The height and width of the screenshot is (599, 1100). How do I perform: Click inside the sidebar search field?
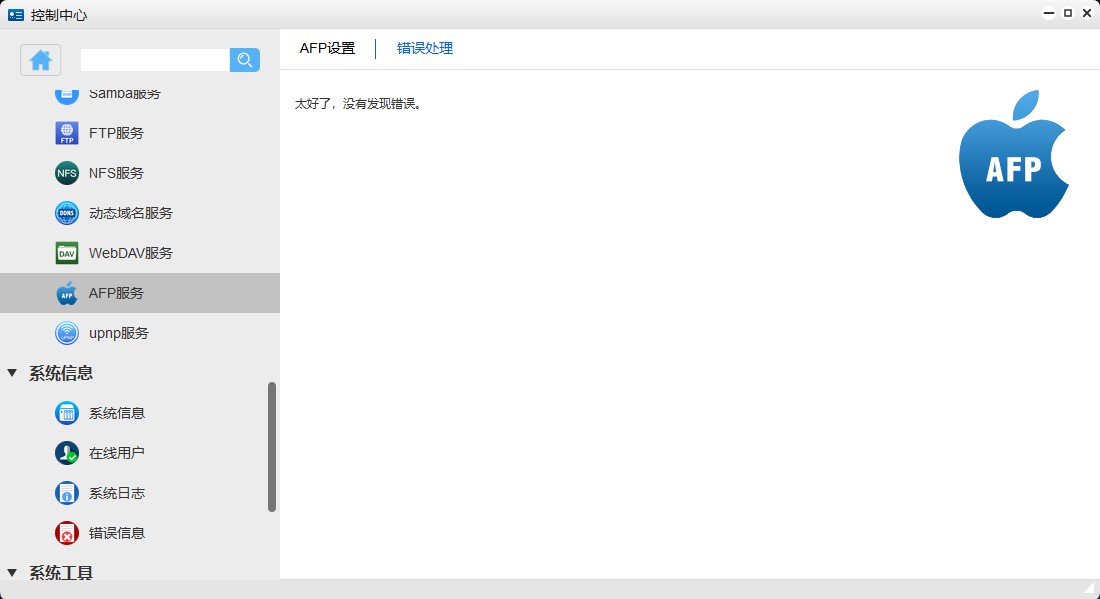pos(155,60)
